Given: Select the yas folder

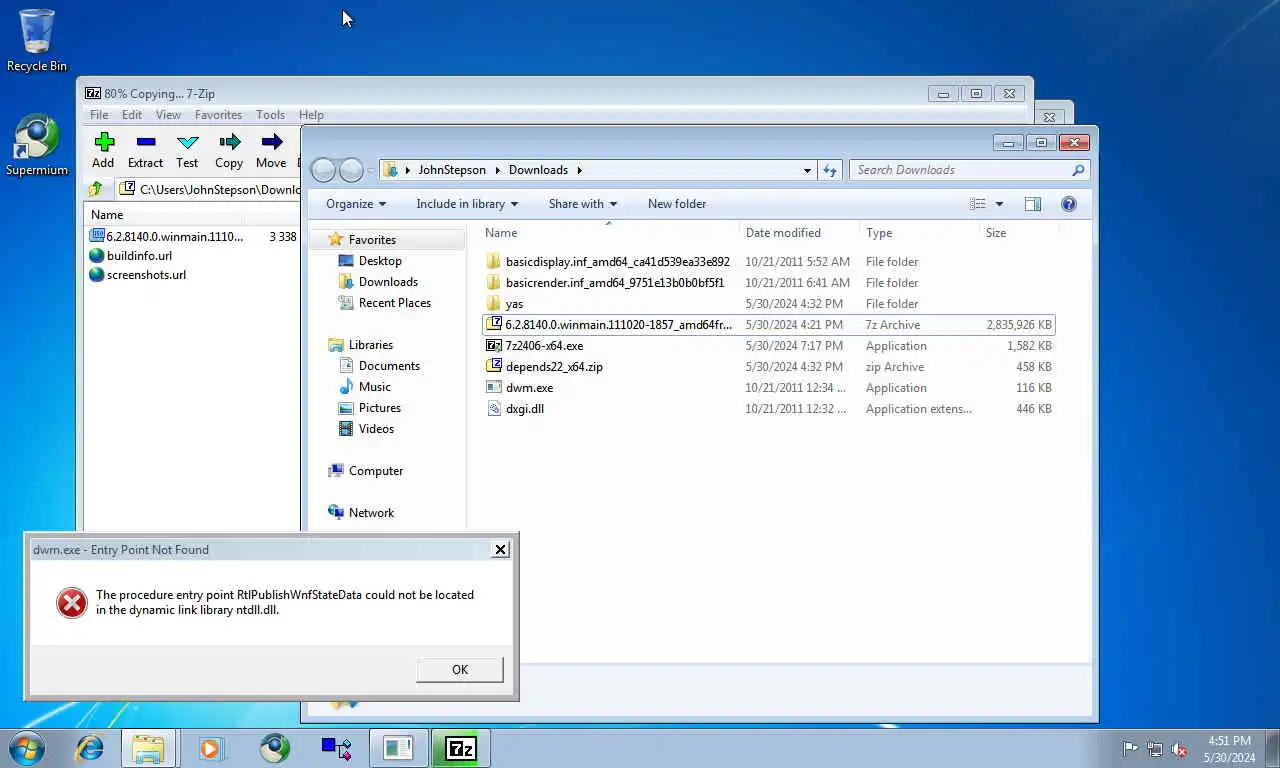Looking at the screenshot, I should point(514,304).
